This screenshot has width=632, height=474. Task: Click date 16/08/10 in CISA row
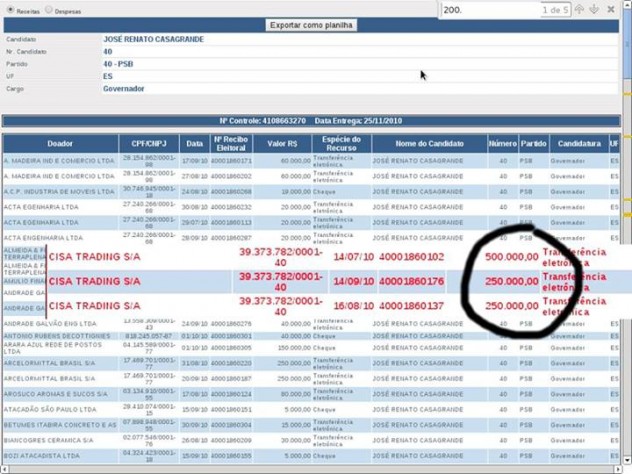click(353, 306)
